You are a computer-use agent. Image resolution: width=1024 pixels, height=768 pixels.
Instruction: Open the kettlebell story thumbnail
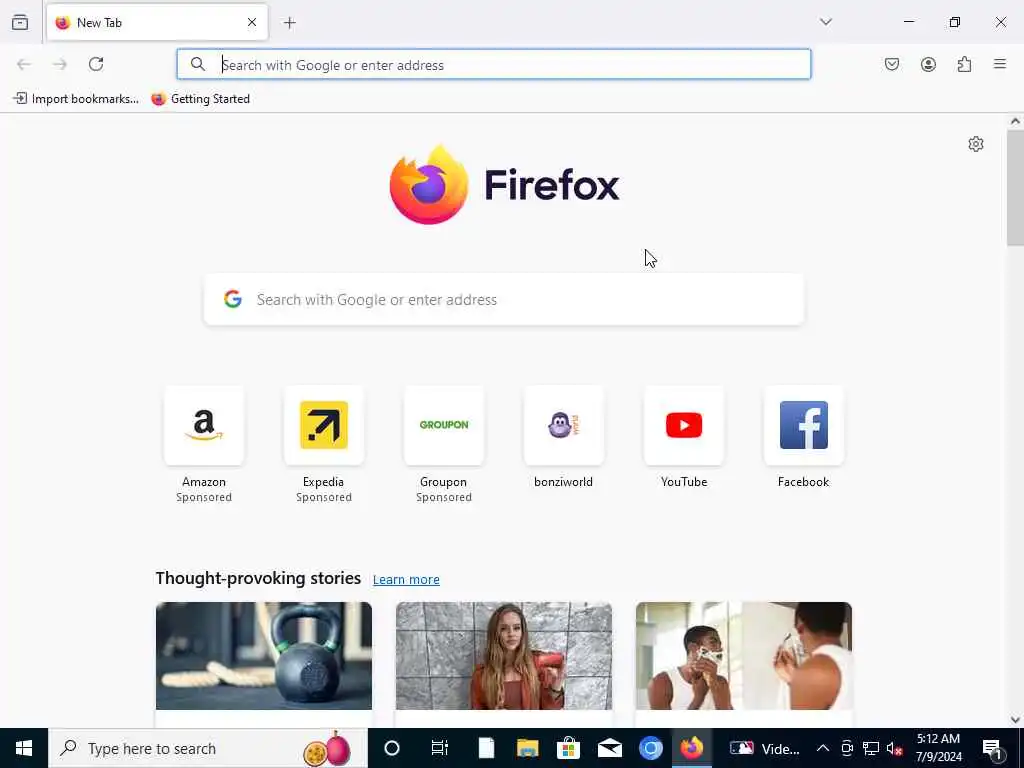click(264, 656)
